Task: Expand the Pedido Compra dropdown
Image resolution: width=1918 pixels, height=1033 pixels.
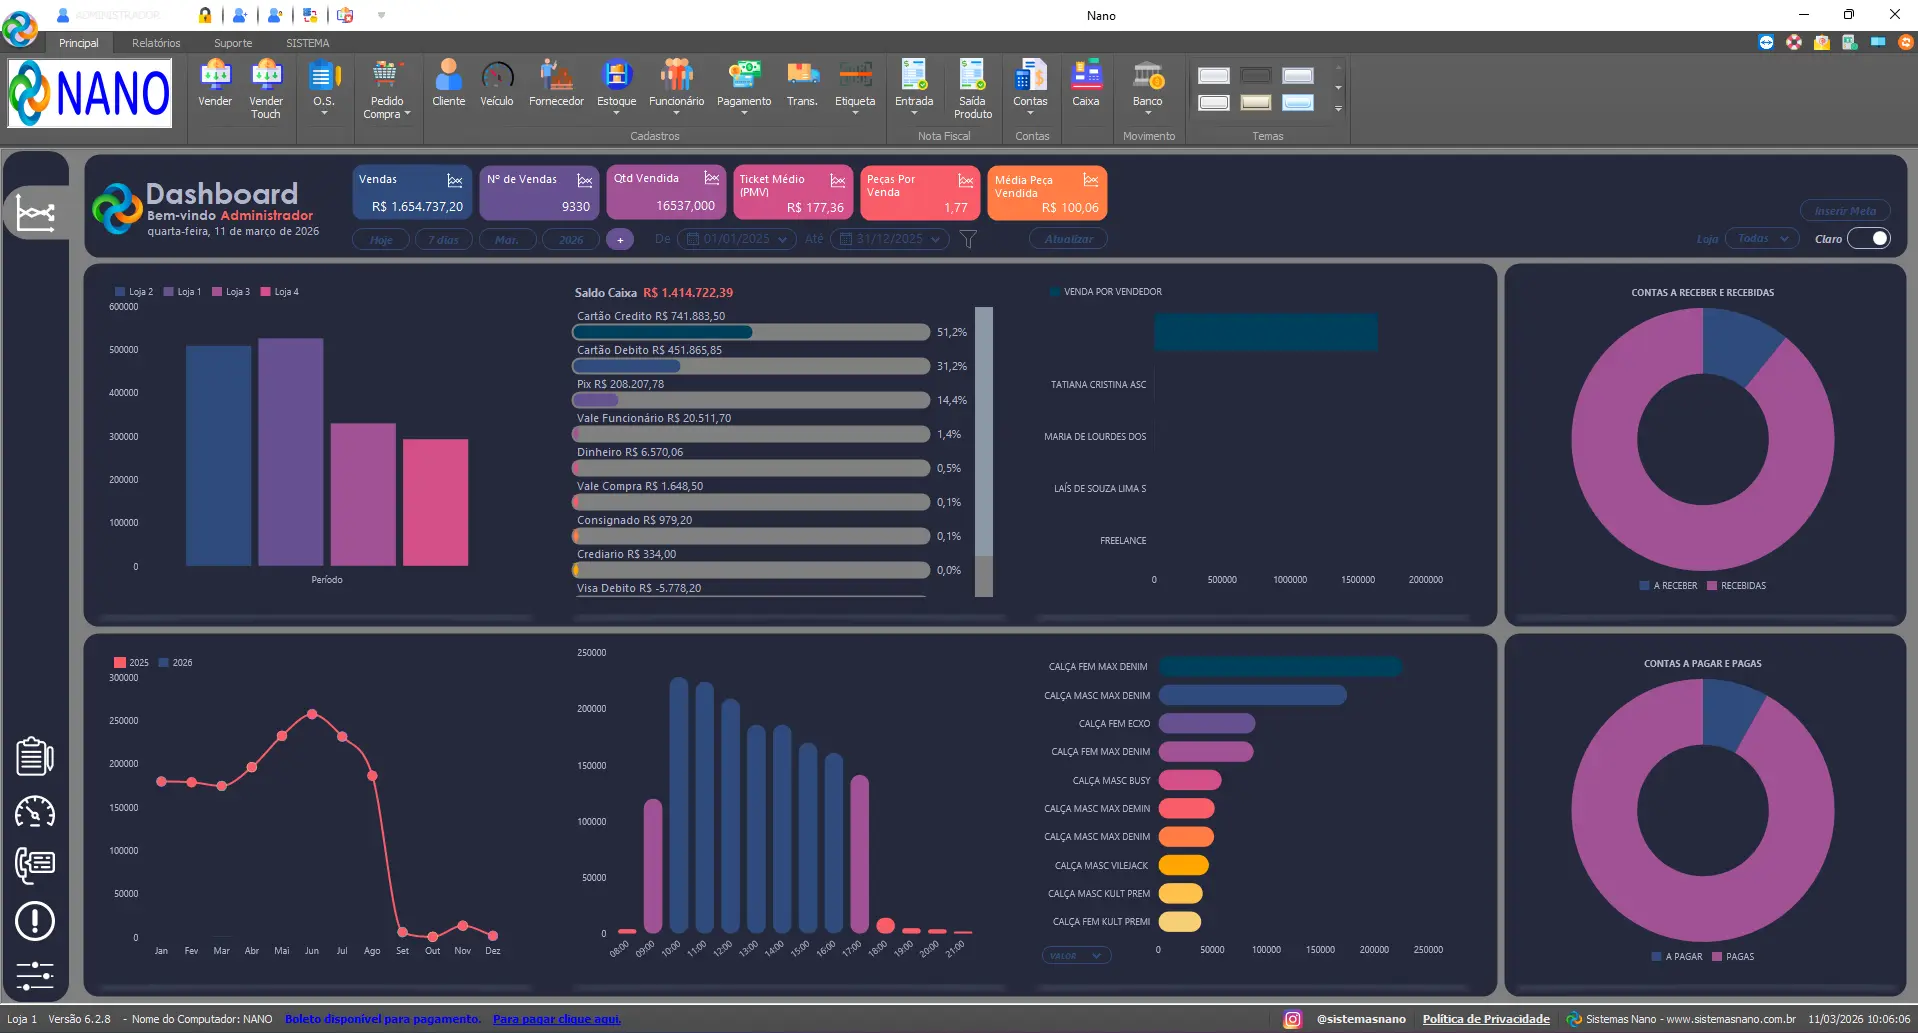Action: pyautogui.click(x=407, y=114)
